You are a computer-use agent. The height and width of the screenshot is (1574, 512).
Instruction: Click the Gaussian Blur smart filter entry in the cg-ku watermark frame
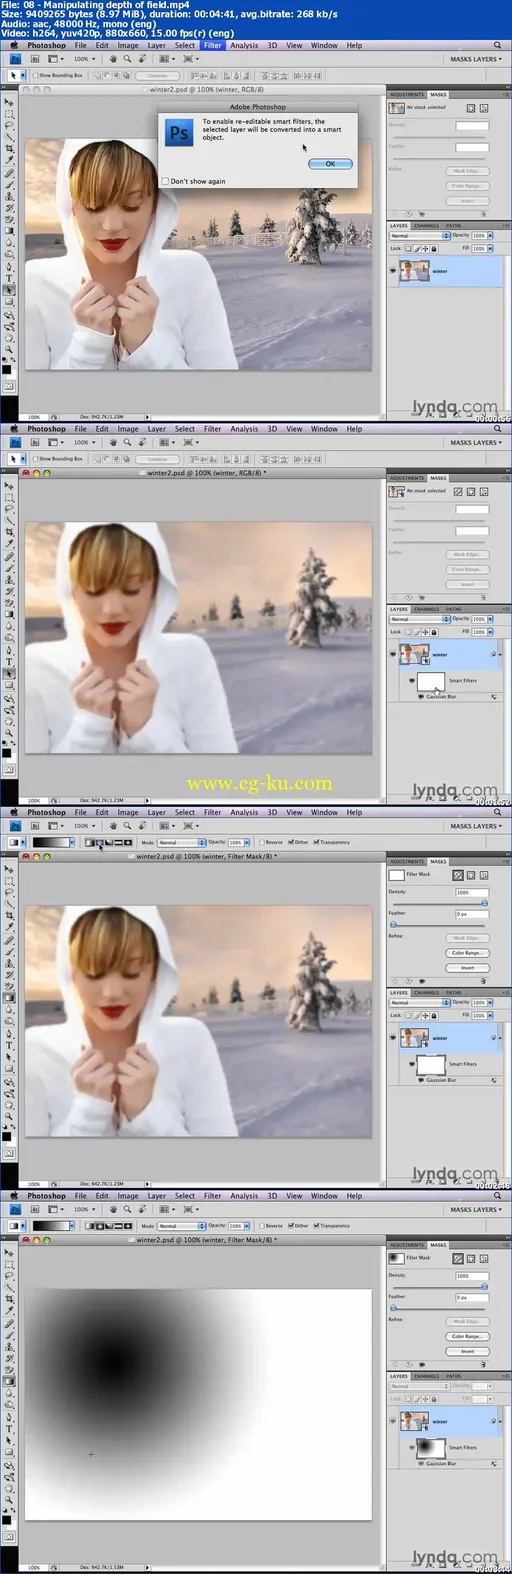coord(441,696)
